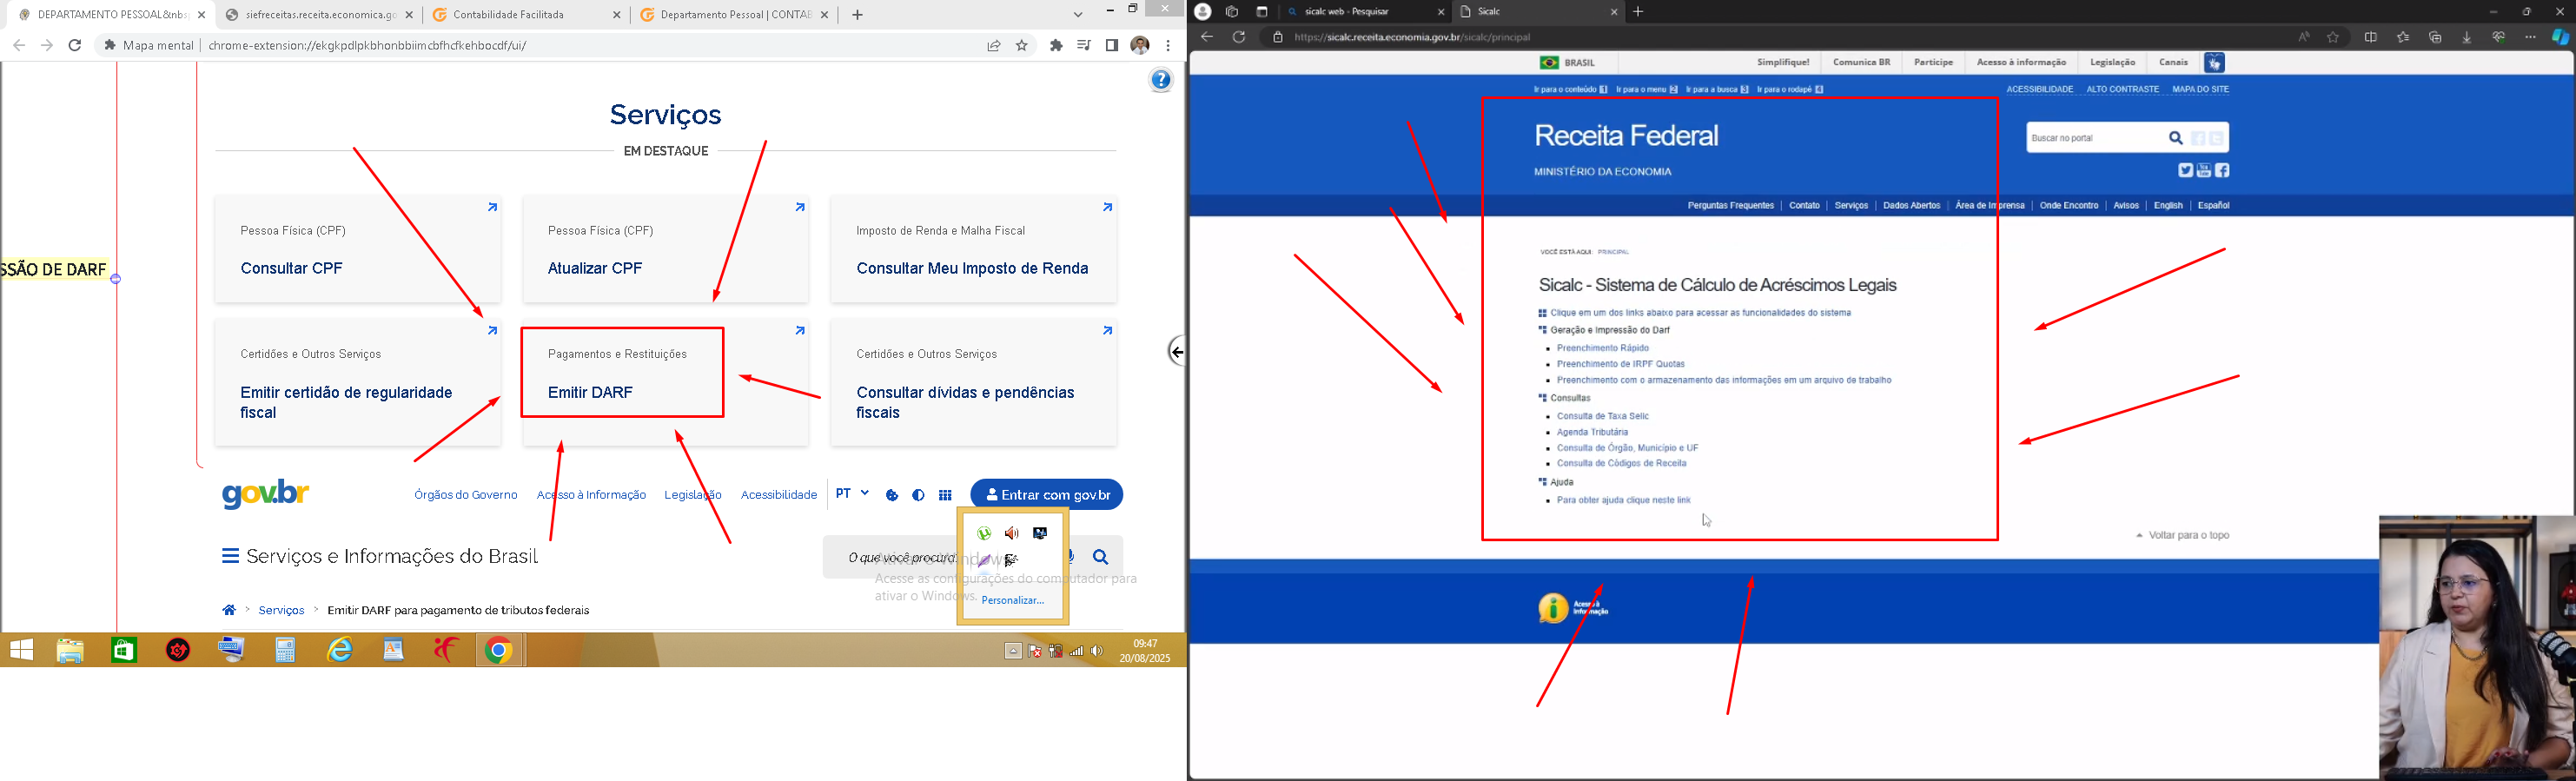Image resolution: width=2576 pixels, height=781 pixels.
Task: Switch to the Contabilidade Facilitada tab
Action: [x=527, y=15]
